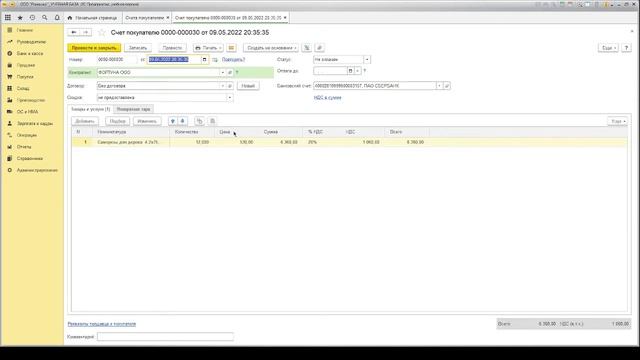Expand Договор dropdown arrow
This screenshot has height=360, width=640.
pyautogui.click(x=223, y=86)
